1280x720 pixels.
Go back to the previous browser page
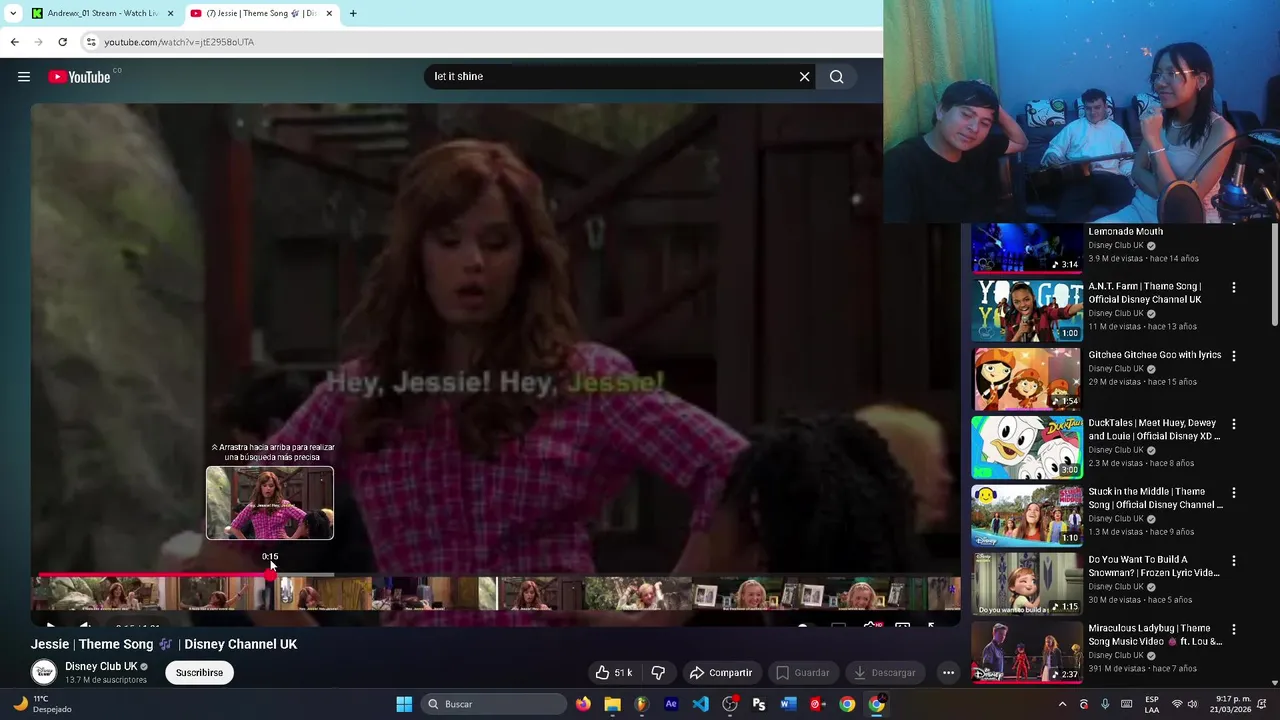click(14, 42)
